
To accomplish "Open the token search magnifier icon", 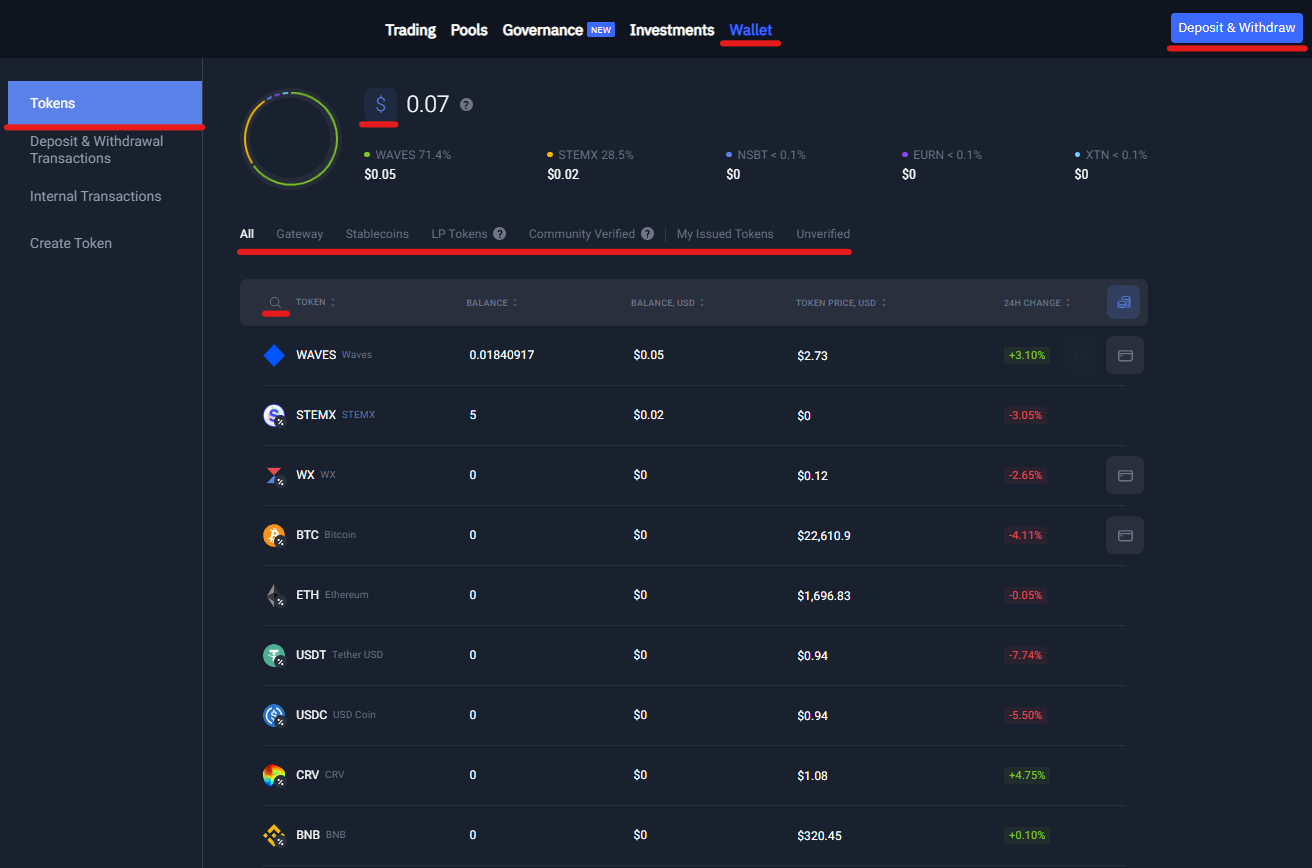I will point(275,302).
